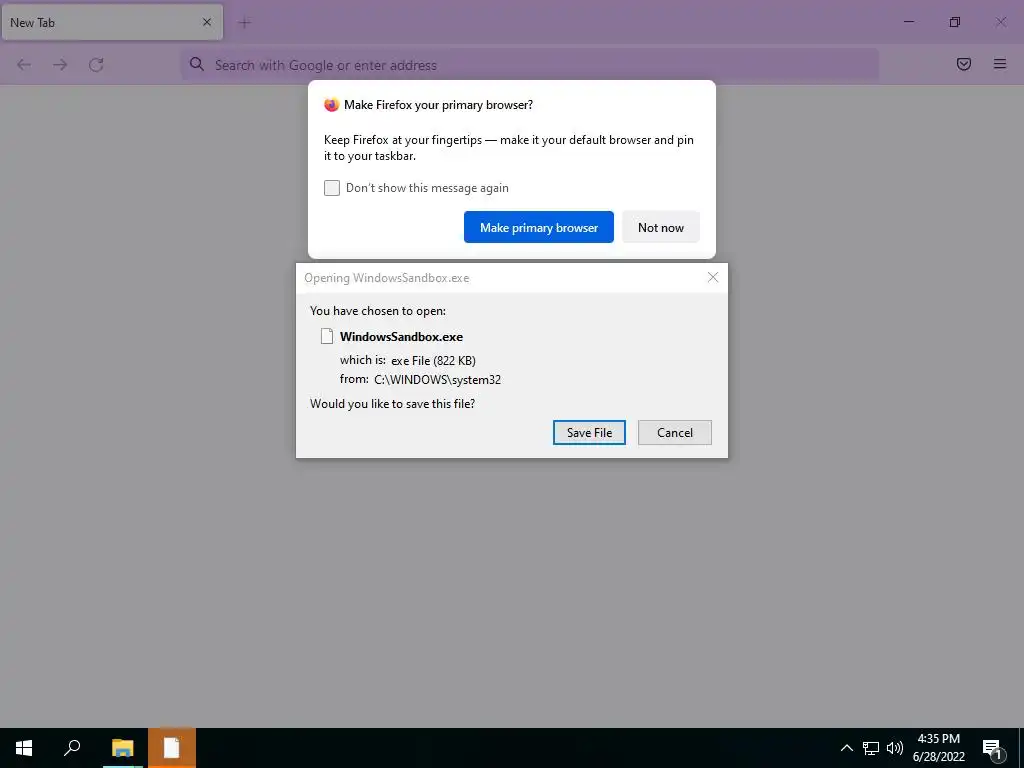Click the WindowsSandbox.exe file icon
The image size is (1024, 768).
pyautogui.click(x=327, y=336)
